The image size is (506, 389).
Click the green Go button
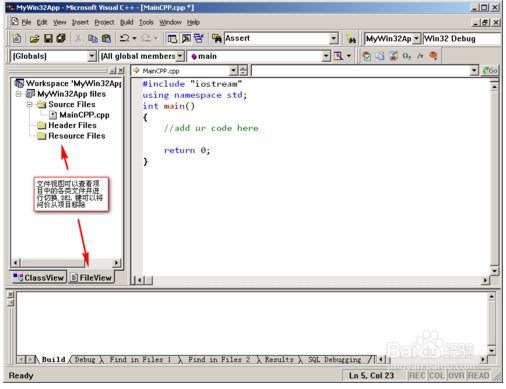pyautogui.click(x=490, y=71)
